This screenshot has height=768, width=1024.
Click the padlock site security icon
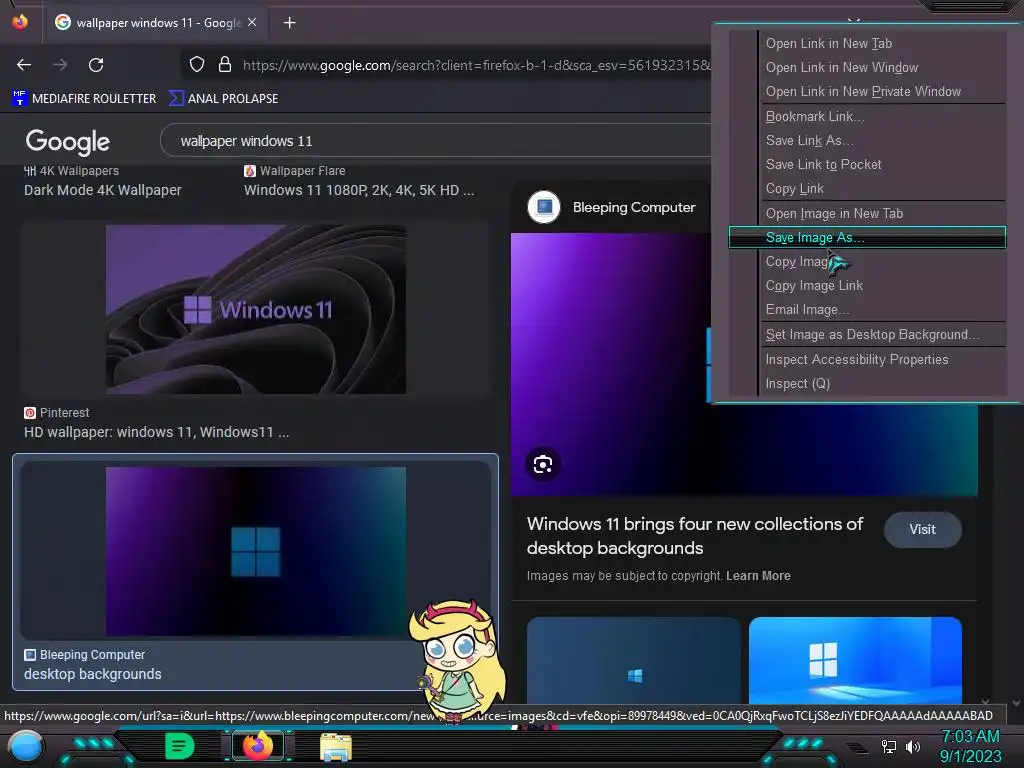[x=225, y=65]
